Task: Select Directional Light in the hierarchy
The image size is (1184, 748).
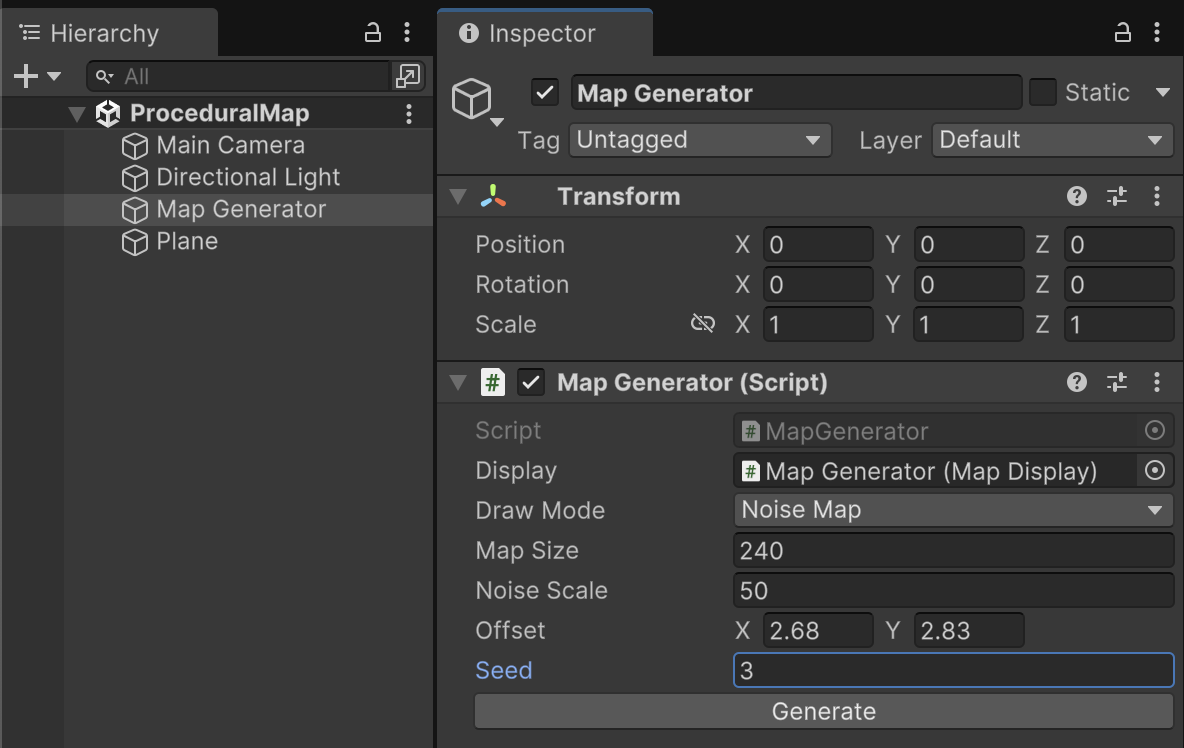Action: pyautogui.click(x=248, y=177)
